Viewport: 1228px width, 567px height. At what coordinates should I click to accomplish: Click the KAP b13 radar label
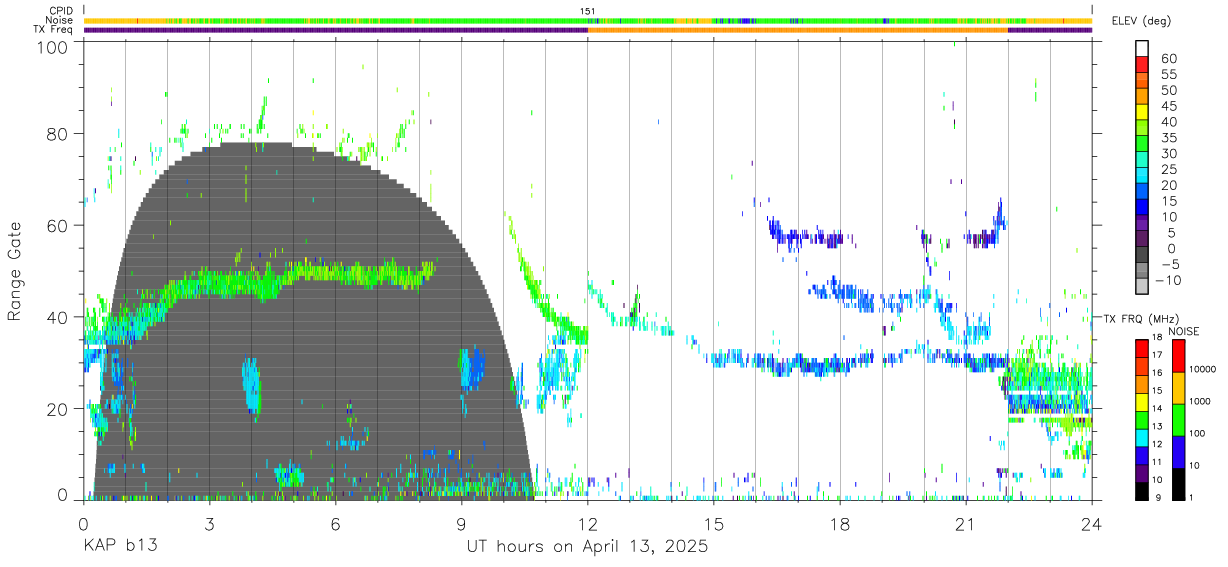pos(120,547)
